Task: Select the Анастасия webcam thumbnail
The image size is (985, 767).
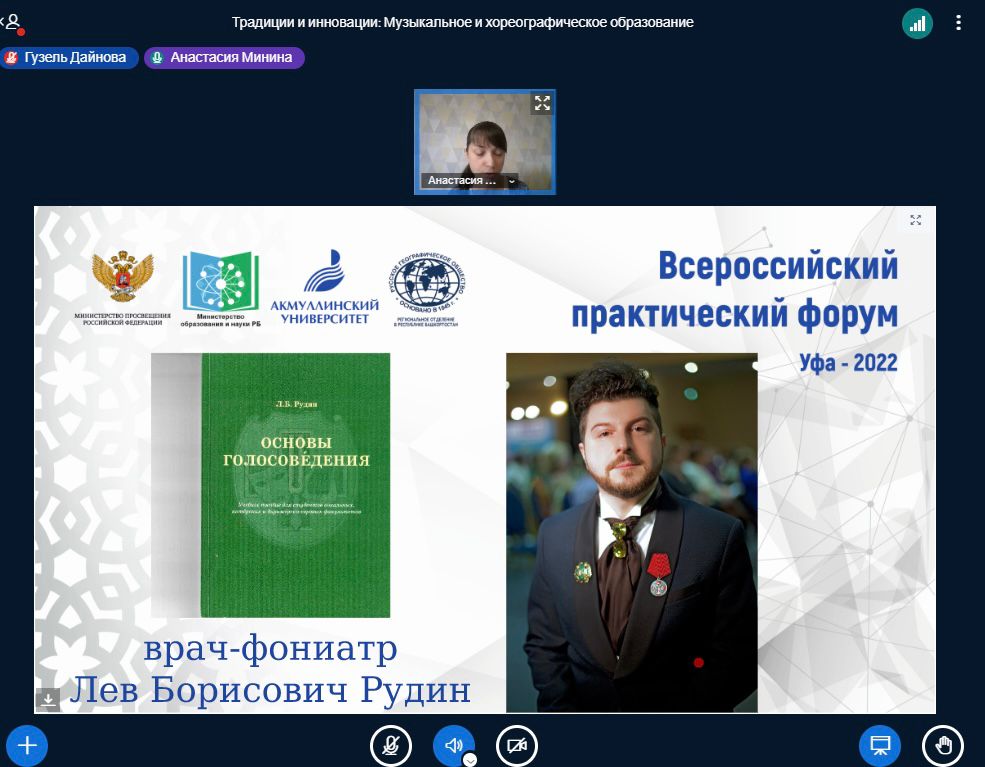Action: pos(485,140)
